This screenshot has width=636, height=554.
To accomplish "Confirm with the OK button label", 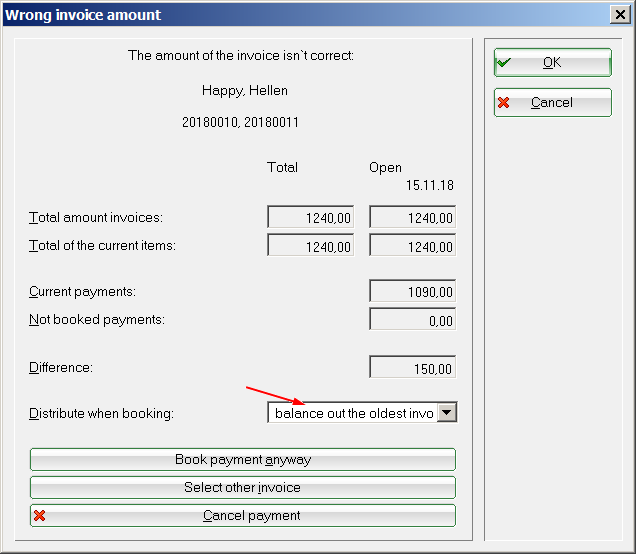I will coord(552,63).
